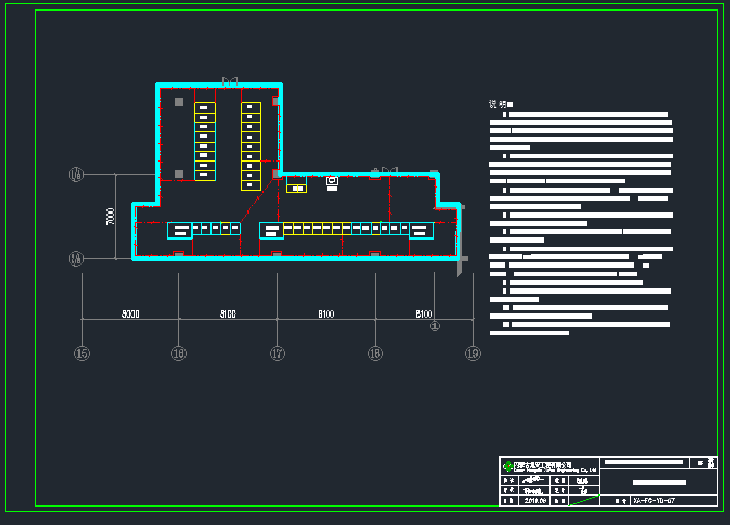Select the upper-left grid bubble beside 7000 dimension
Image resolution: width=730 pixels, height=525 pixels.
pos(76,175)
